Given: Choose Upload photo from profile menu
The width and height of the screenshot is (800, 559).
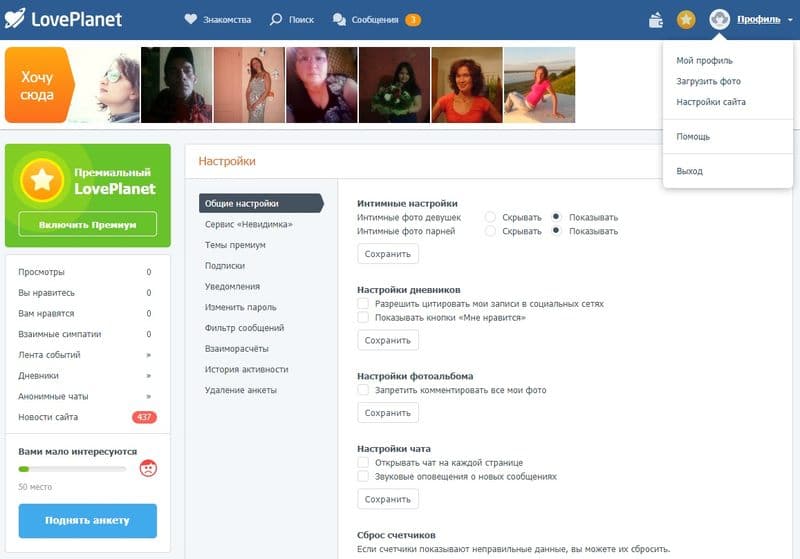Looking at the screenshot, I should [708, 81].
